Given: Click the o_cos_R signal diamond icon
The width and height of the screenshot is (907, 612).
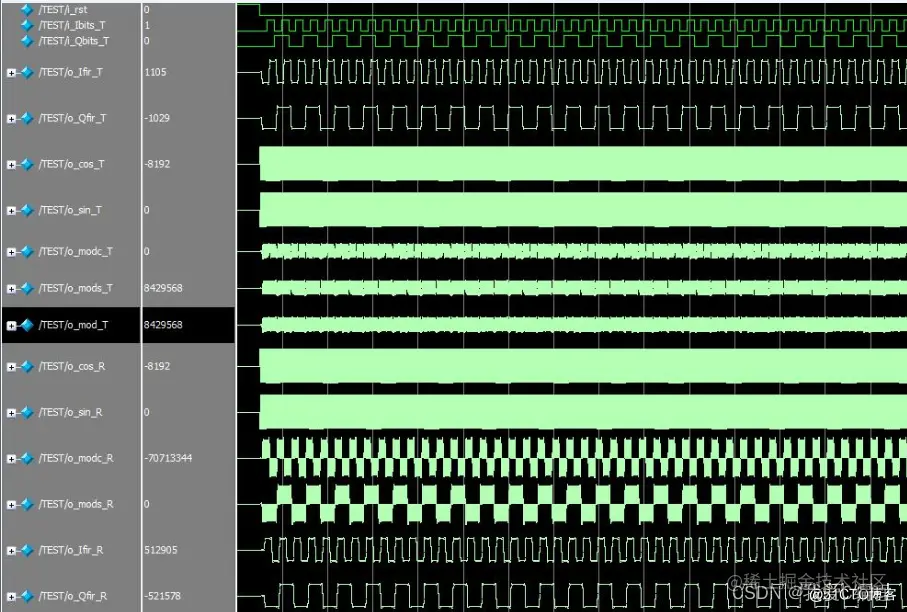Looking at the screenshot, I should (27, 367).
